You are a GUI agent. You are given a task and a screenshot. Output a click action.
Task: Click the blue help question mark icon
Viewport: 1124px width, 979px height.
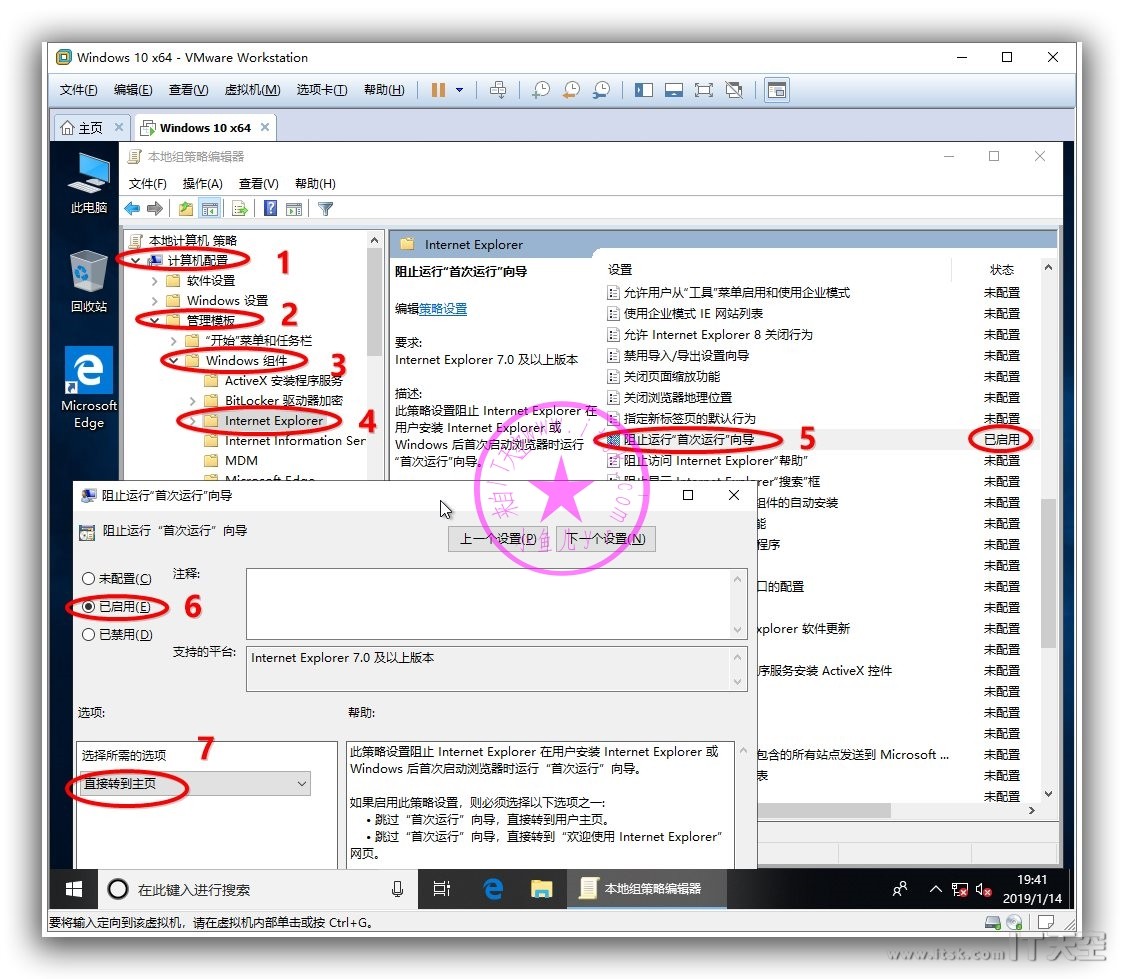click(270, 209)
